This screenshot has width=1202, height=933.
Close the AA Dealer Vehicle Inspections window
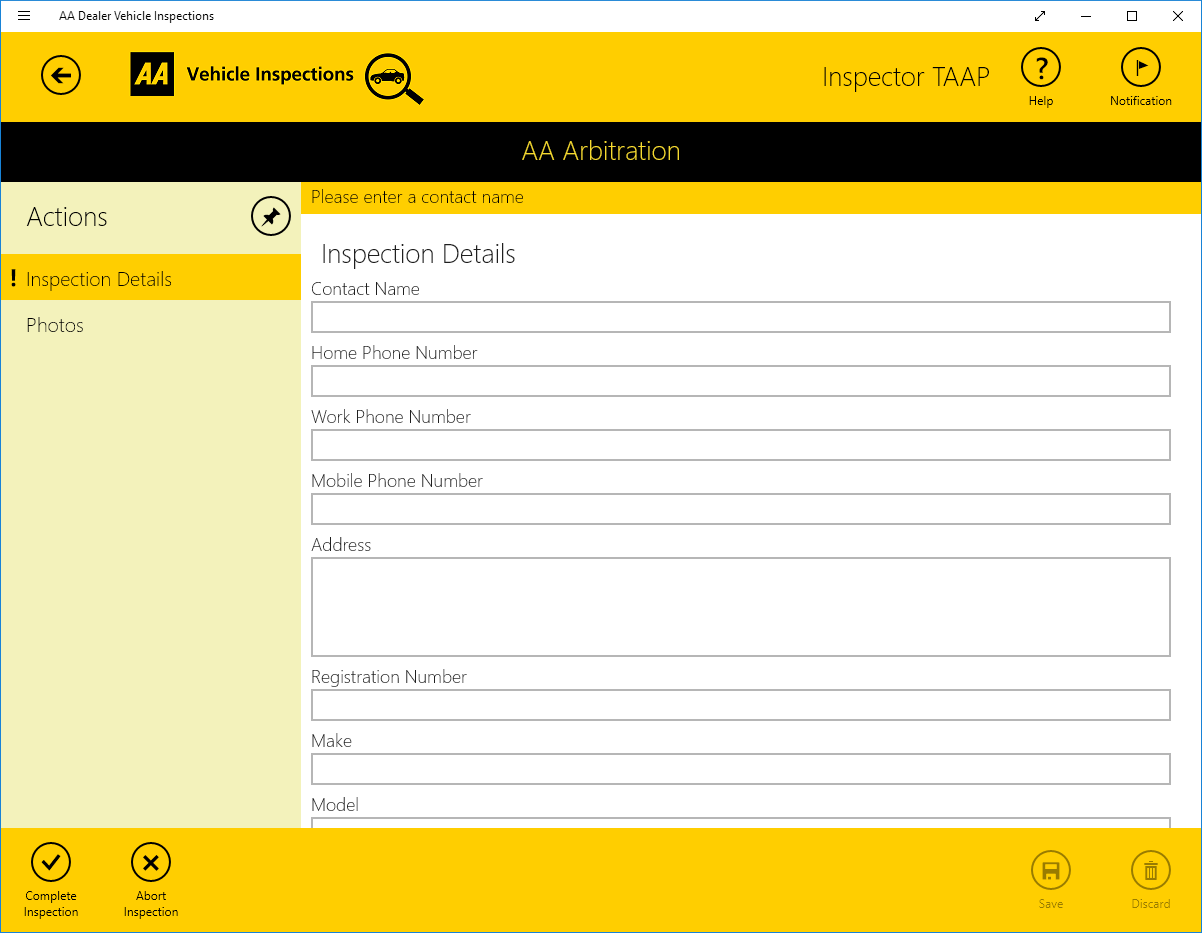tap(1178, 16)
